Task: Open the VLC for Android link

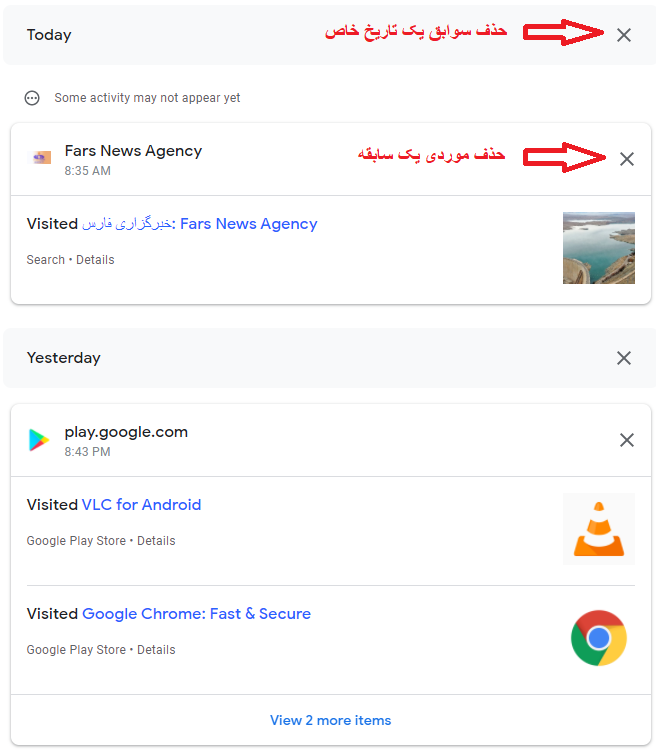Action: click(141, 505)
